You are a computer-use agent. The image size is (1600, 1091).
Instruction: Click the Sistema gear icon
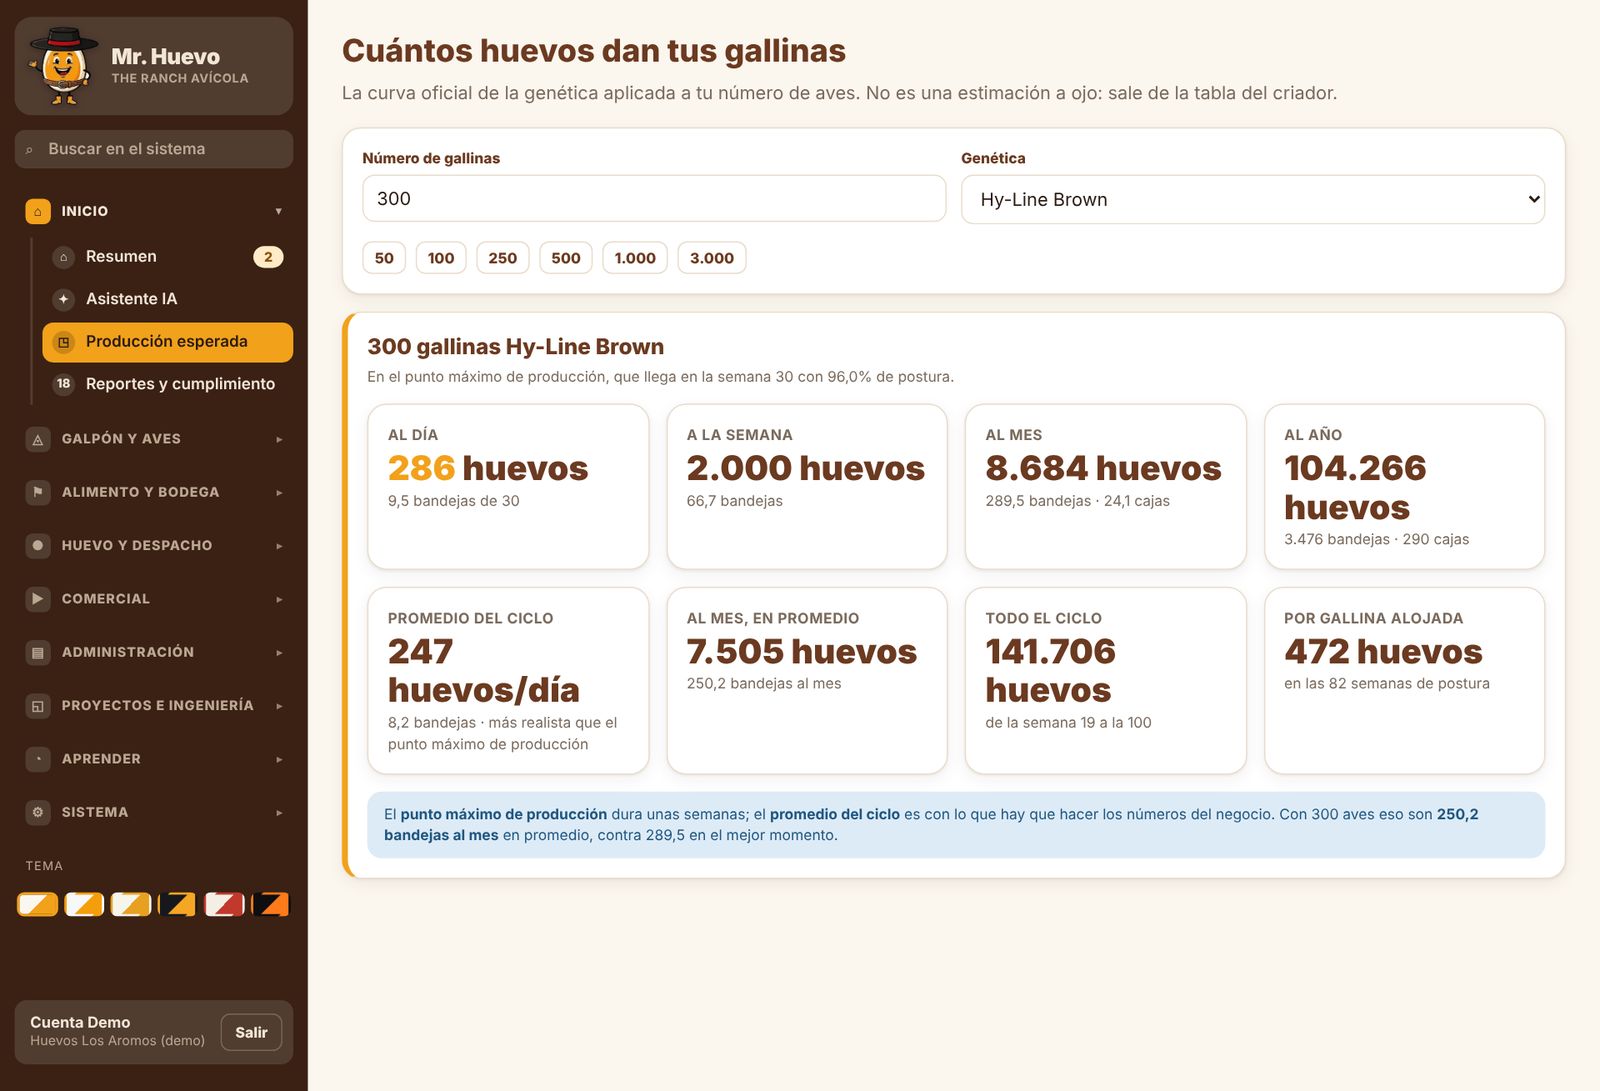pos(38,812)
